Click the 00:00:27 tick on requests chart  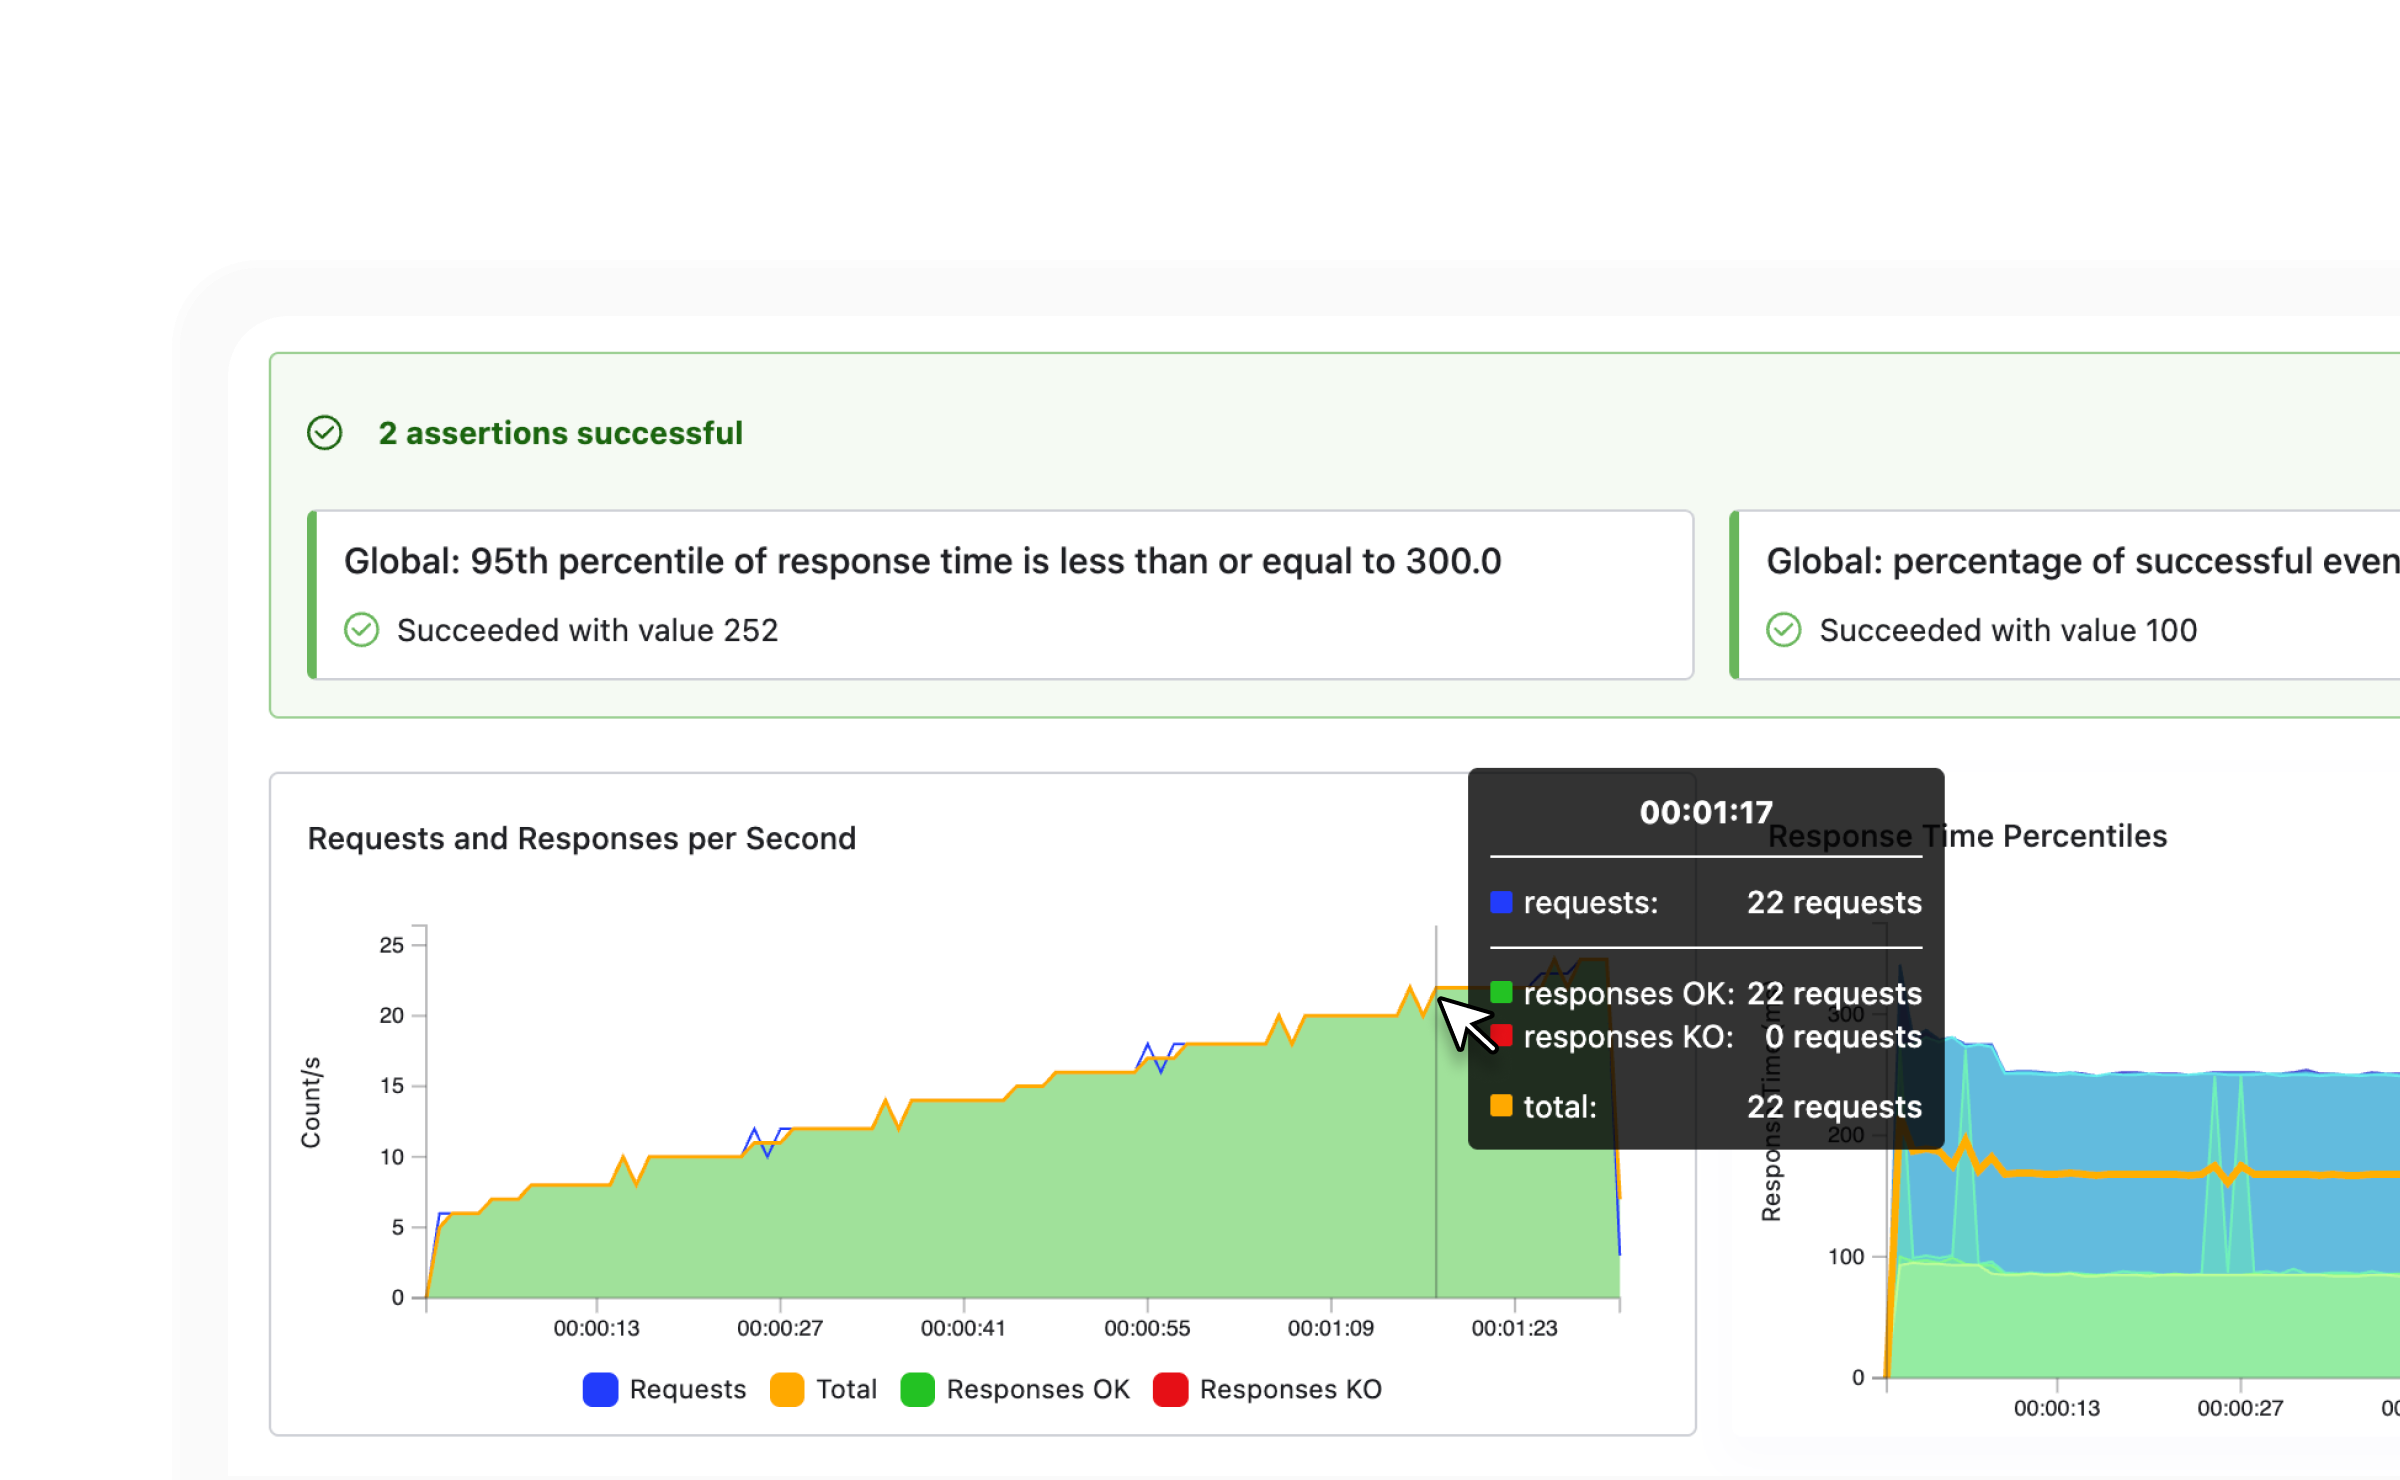pyautogui.click(x=780, y=1328)
